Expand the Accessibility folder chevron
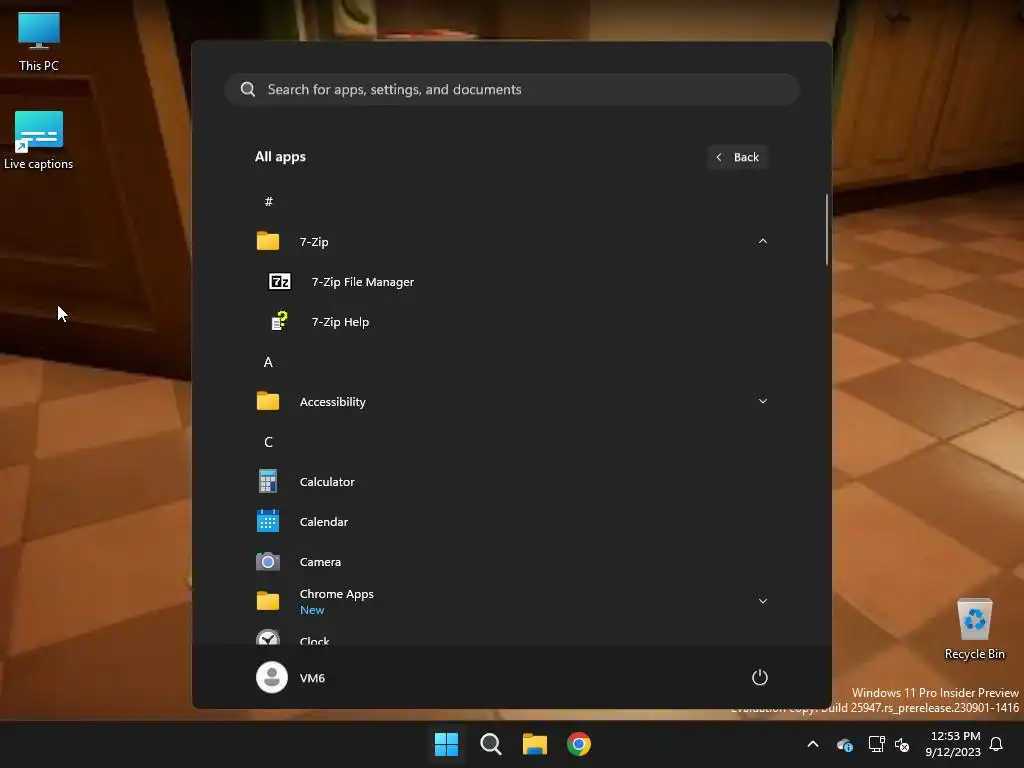 tap(762, 401)
